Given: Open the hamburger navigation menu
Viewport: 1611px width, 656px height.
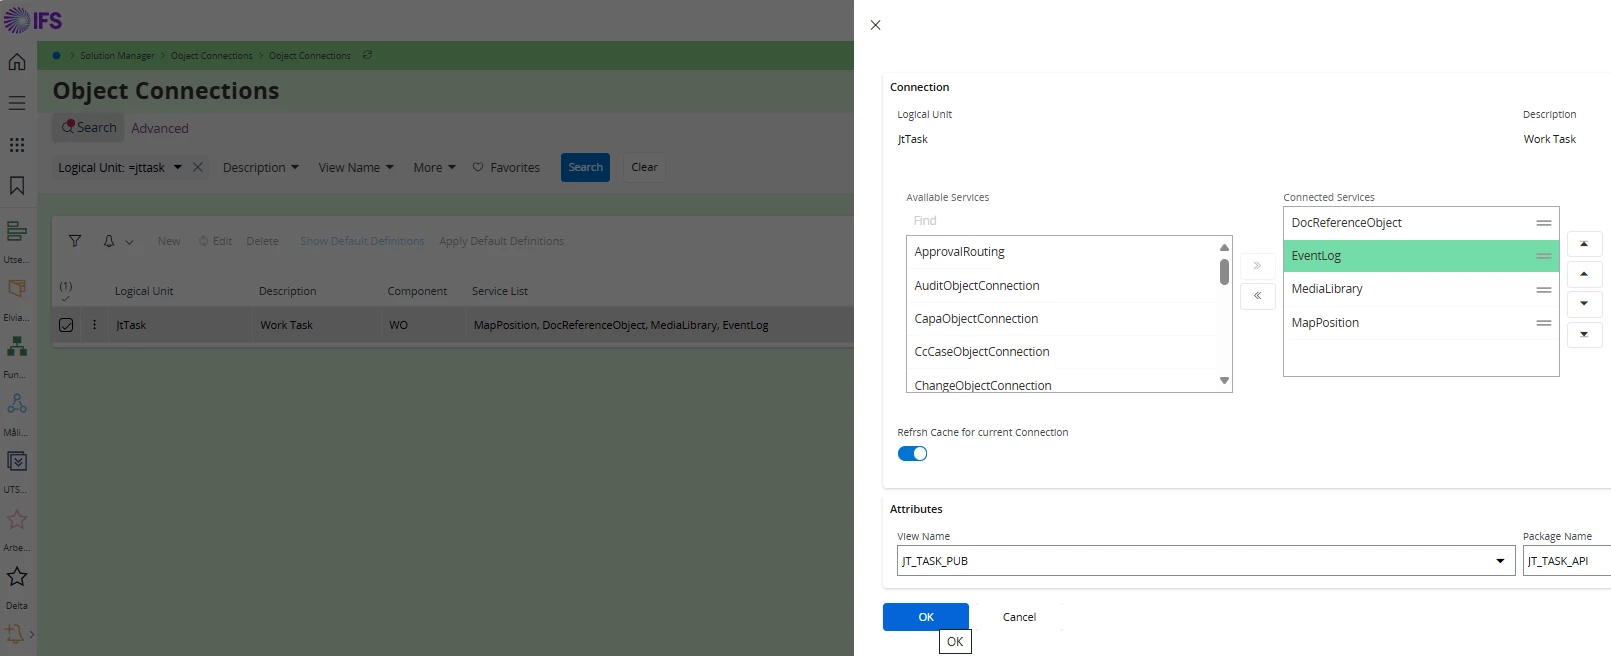Looking at the screenshot, I should (x=17, y=103).
